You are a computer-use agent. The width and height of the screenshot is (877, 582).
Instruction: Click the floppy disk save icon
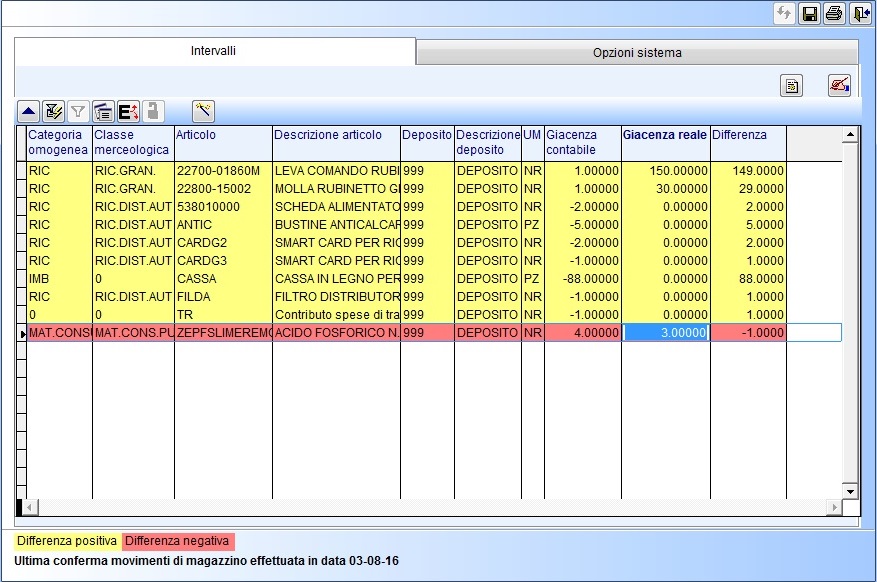tap(809, 13)
